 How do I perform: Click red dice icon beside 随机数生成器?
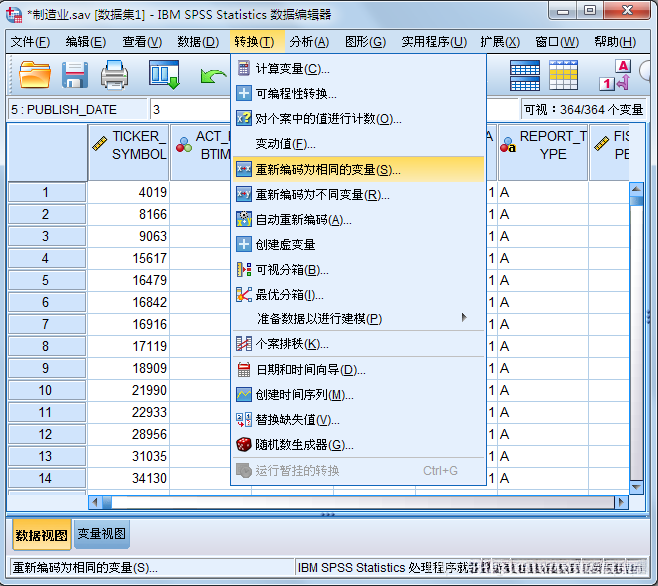click(x=244, y=445)
